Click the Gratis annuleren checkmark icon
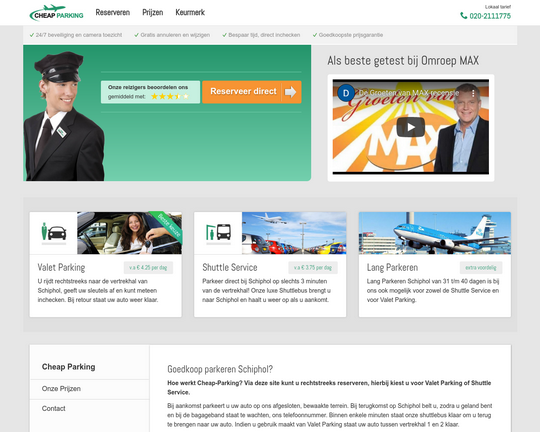The width and height of the screenshot is (540, 432). point(136,35)
